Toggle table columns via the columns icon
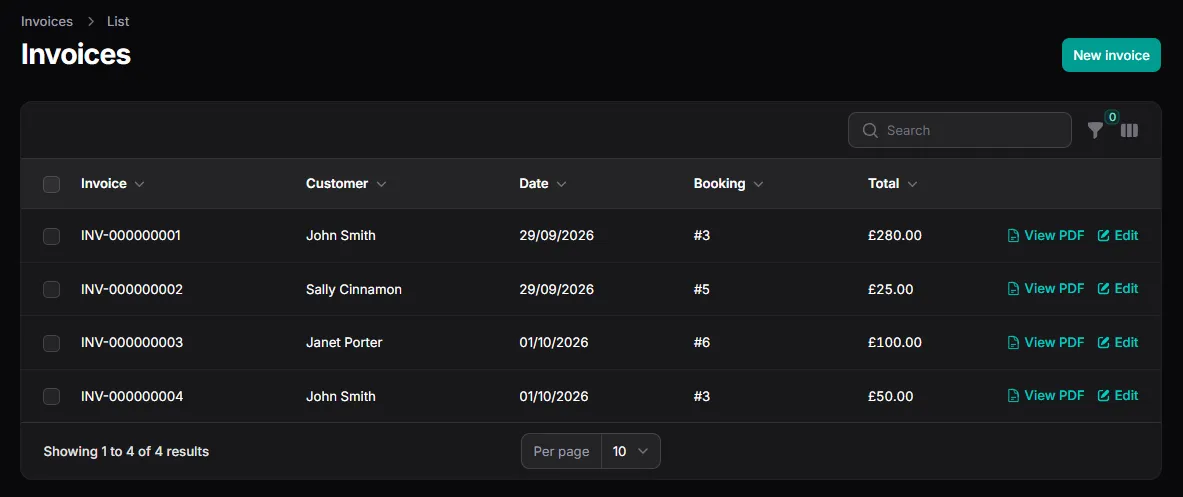The image size is (1183, 497). (1129, 130)
